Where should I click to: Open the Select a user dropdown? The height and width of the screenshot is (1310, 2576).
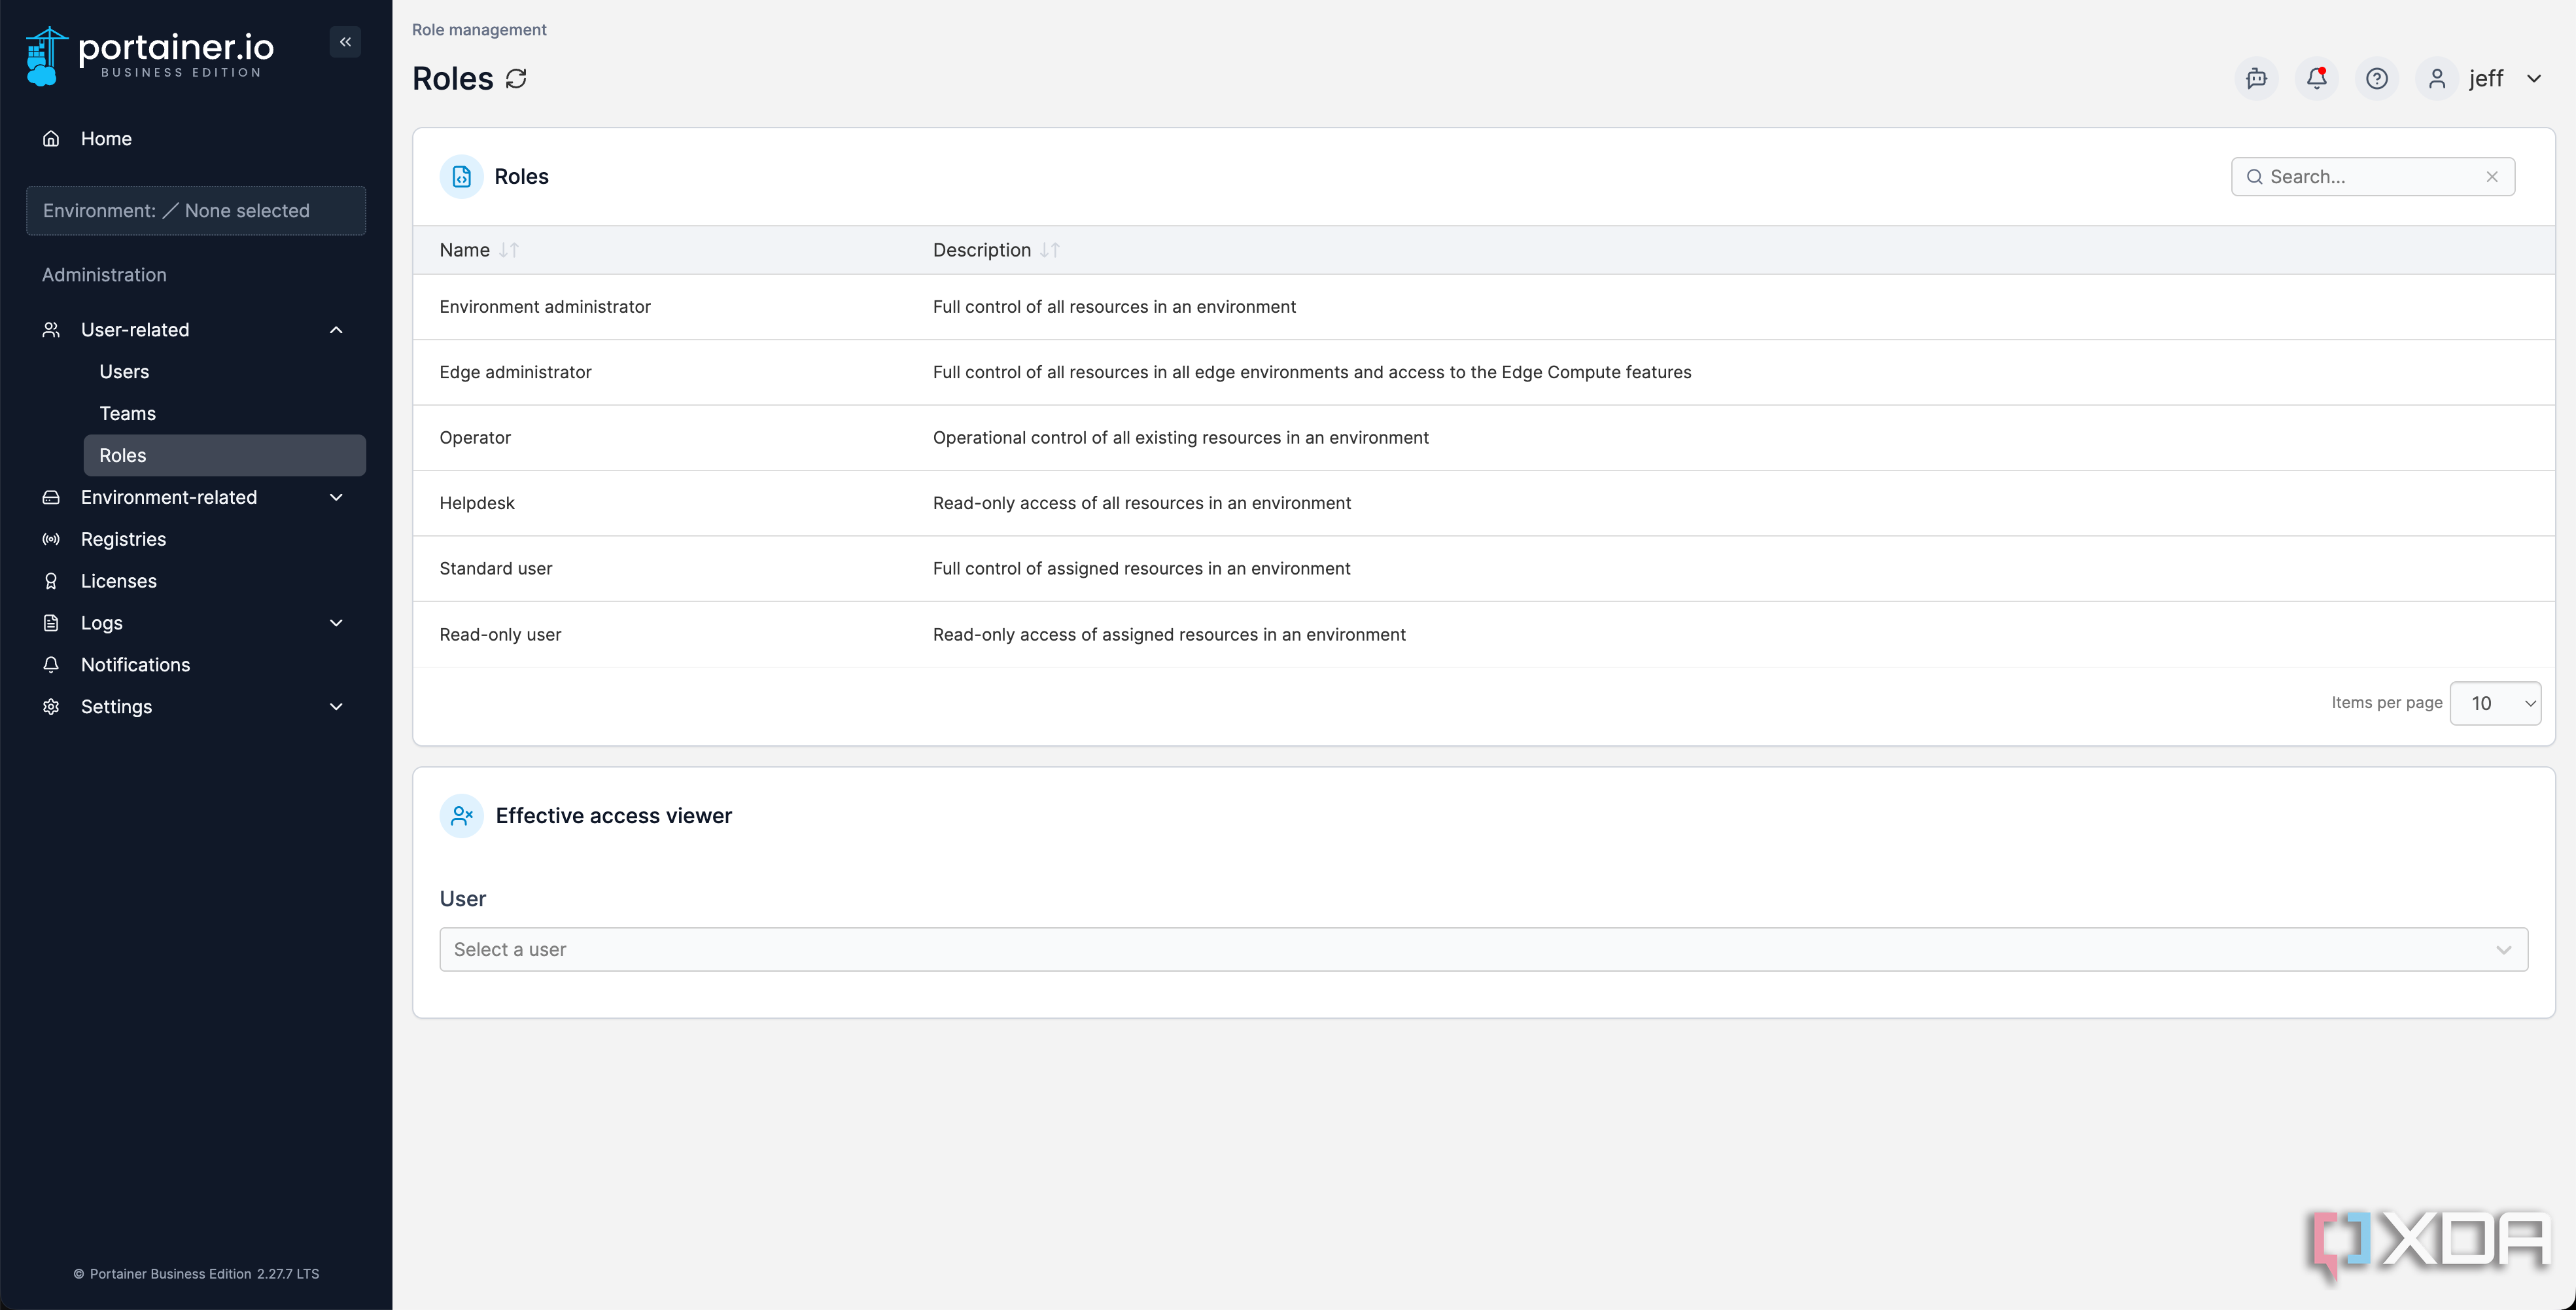[x=1483, y=949]
